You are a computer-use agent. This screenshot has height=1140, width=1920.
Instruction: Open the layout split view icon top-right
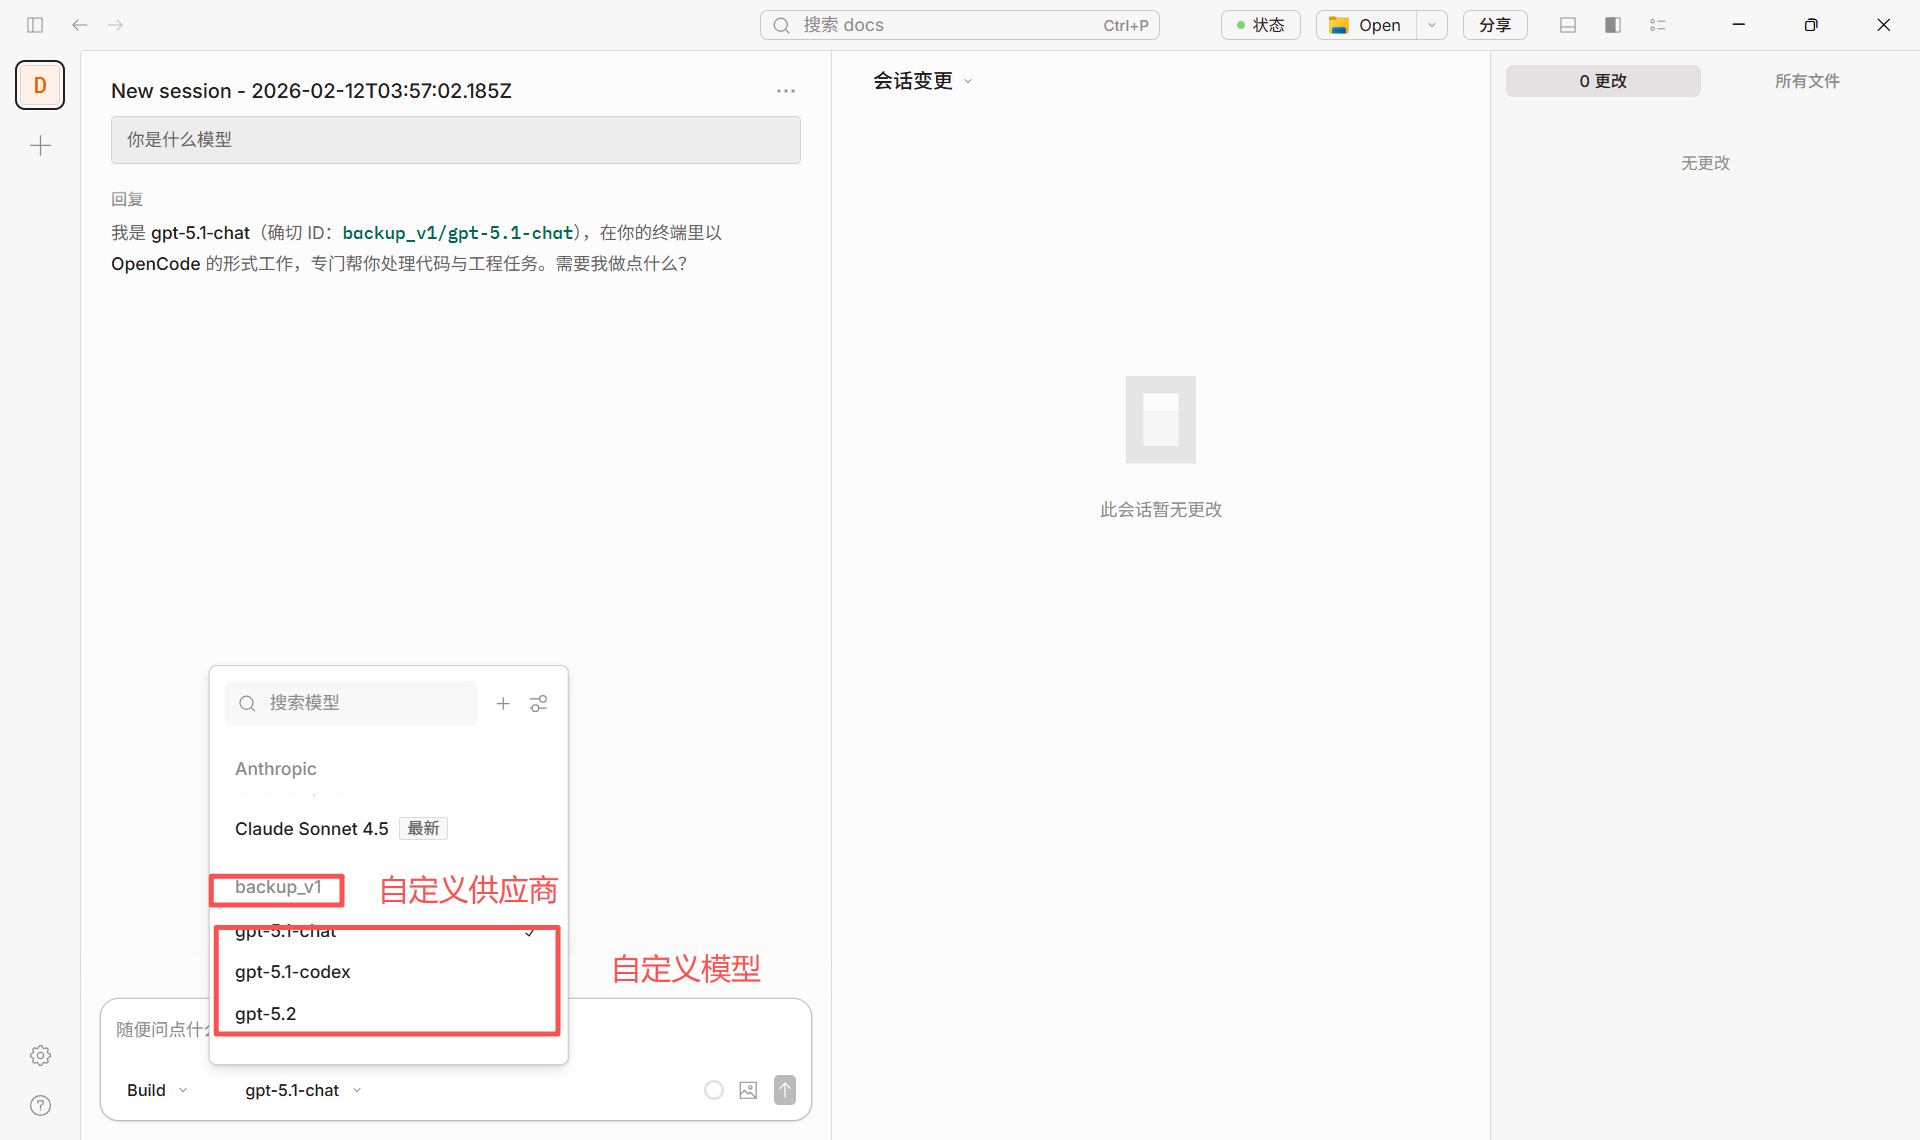click(1567, 24)
